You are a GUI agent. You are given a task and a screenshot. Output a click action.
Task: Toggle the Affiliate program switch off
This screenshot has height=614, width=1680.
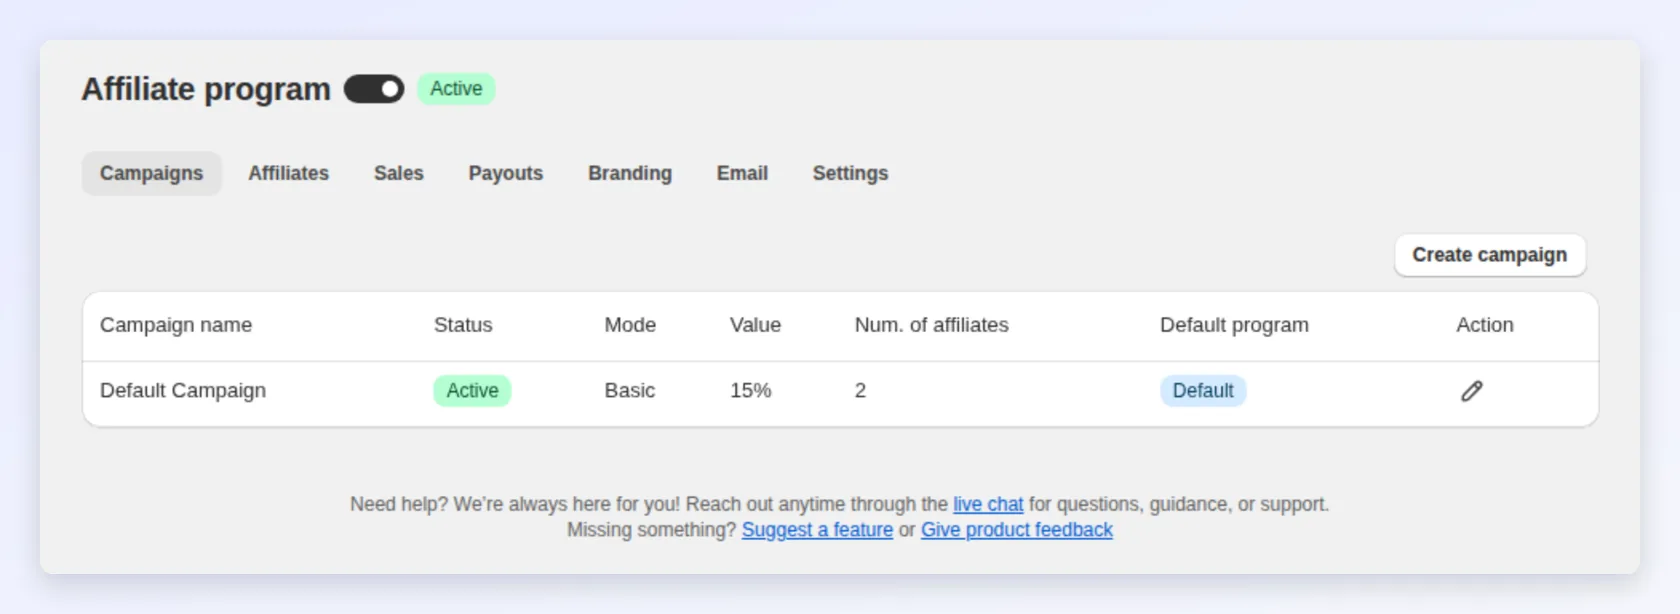click(374, 89)
